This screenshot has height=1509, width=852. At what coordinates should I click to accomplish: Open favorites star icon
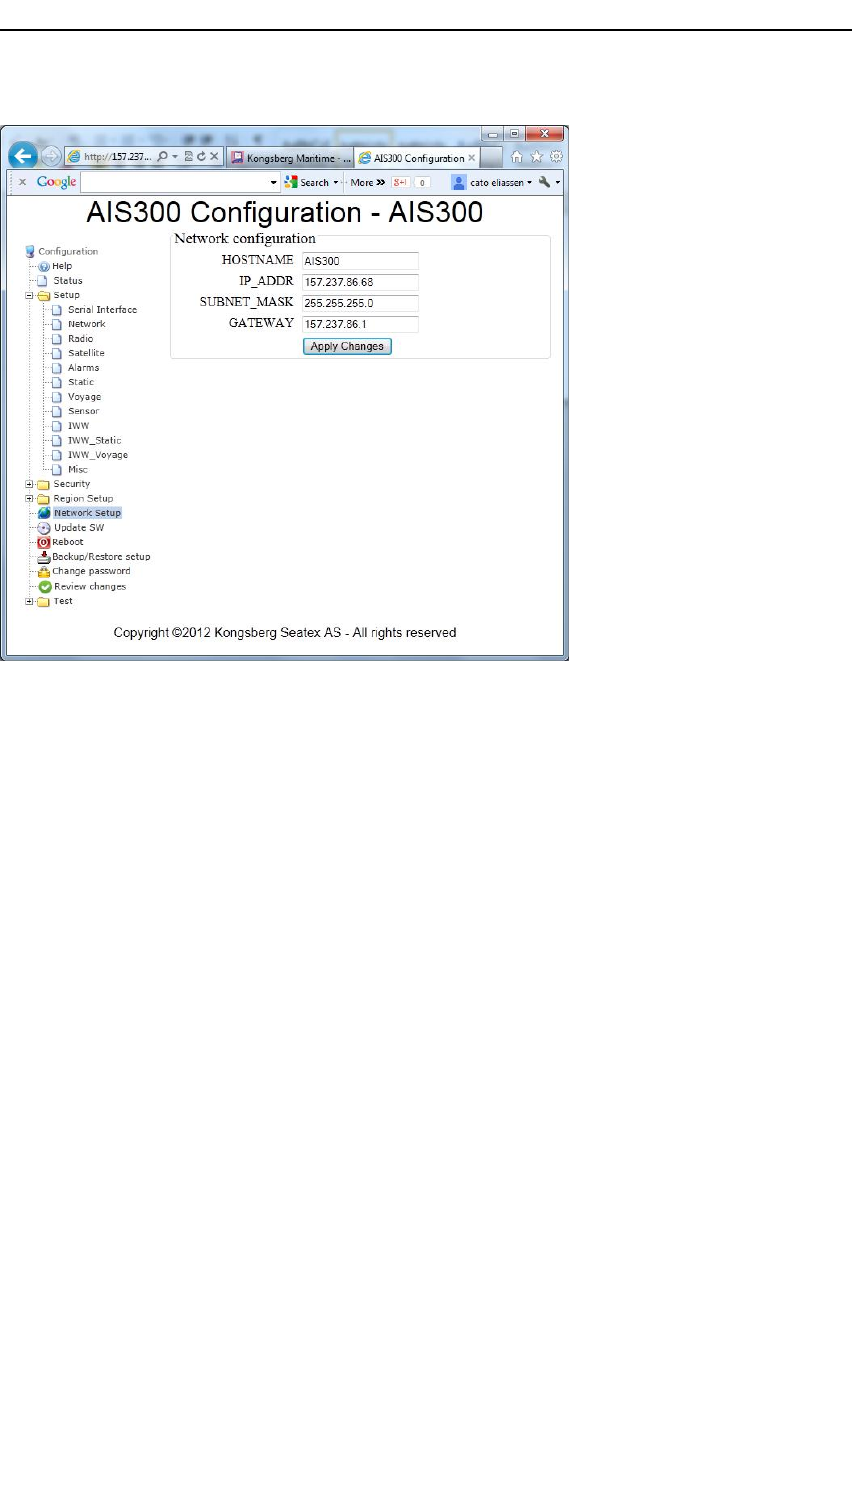(537, 157)
